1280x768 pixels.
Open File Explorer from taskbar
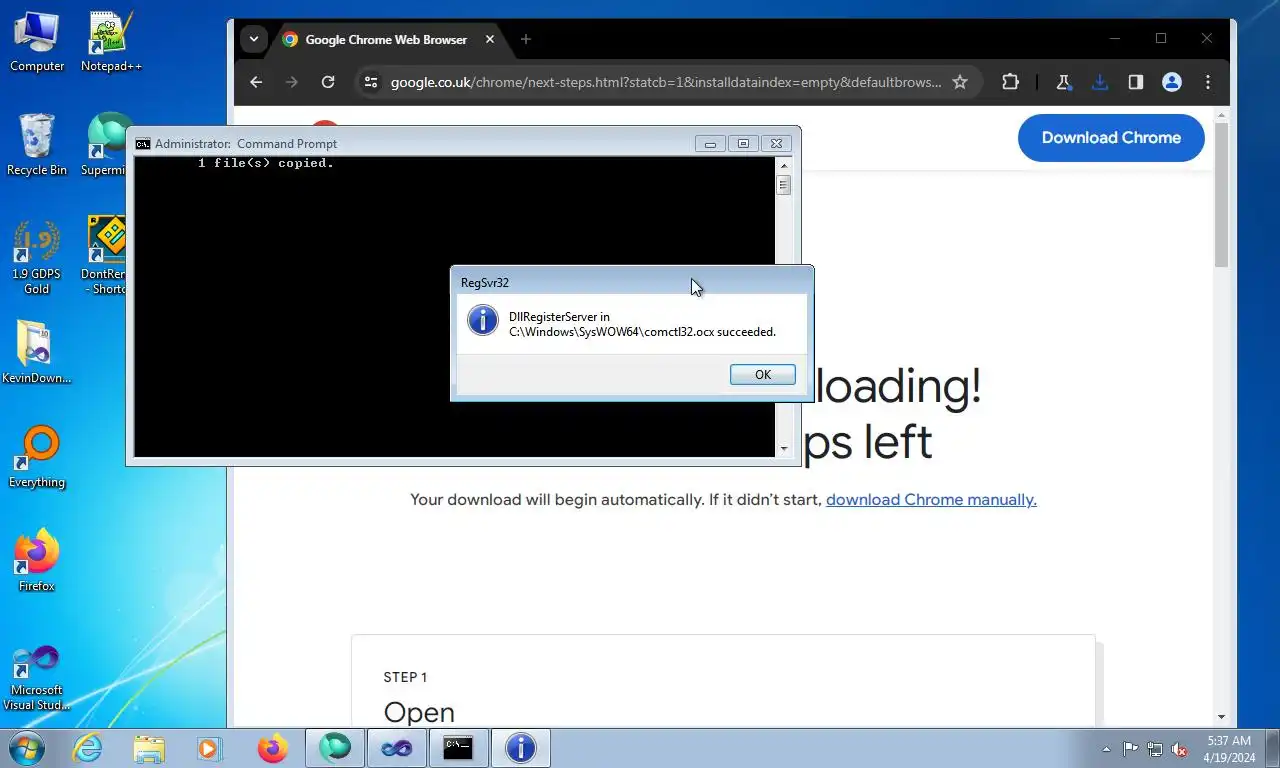[149, 748]
